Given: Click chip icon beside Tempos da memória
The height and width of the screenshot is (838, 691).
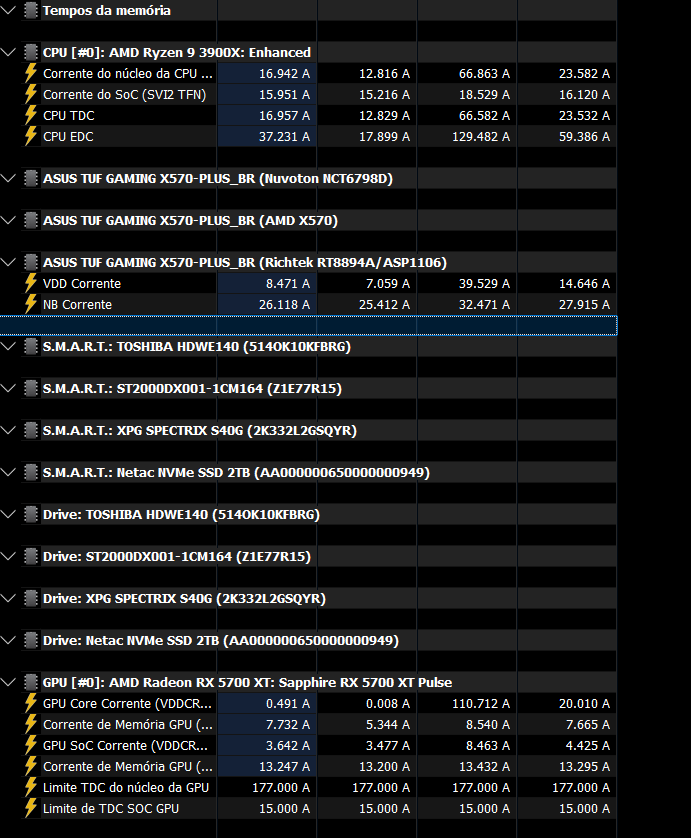Looking at the screenshot, I should coord(31,10).
